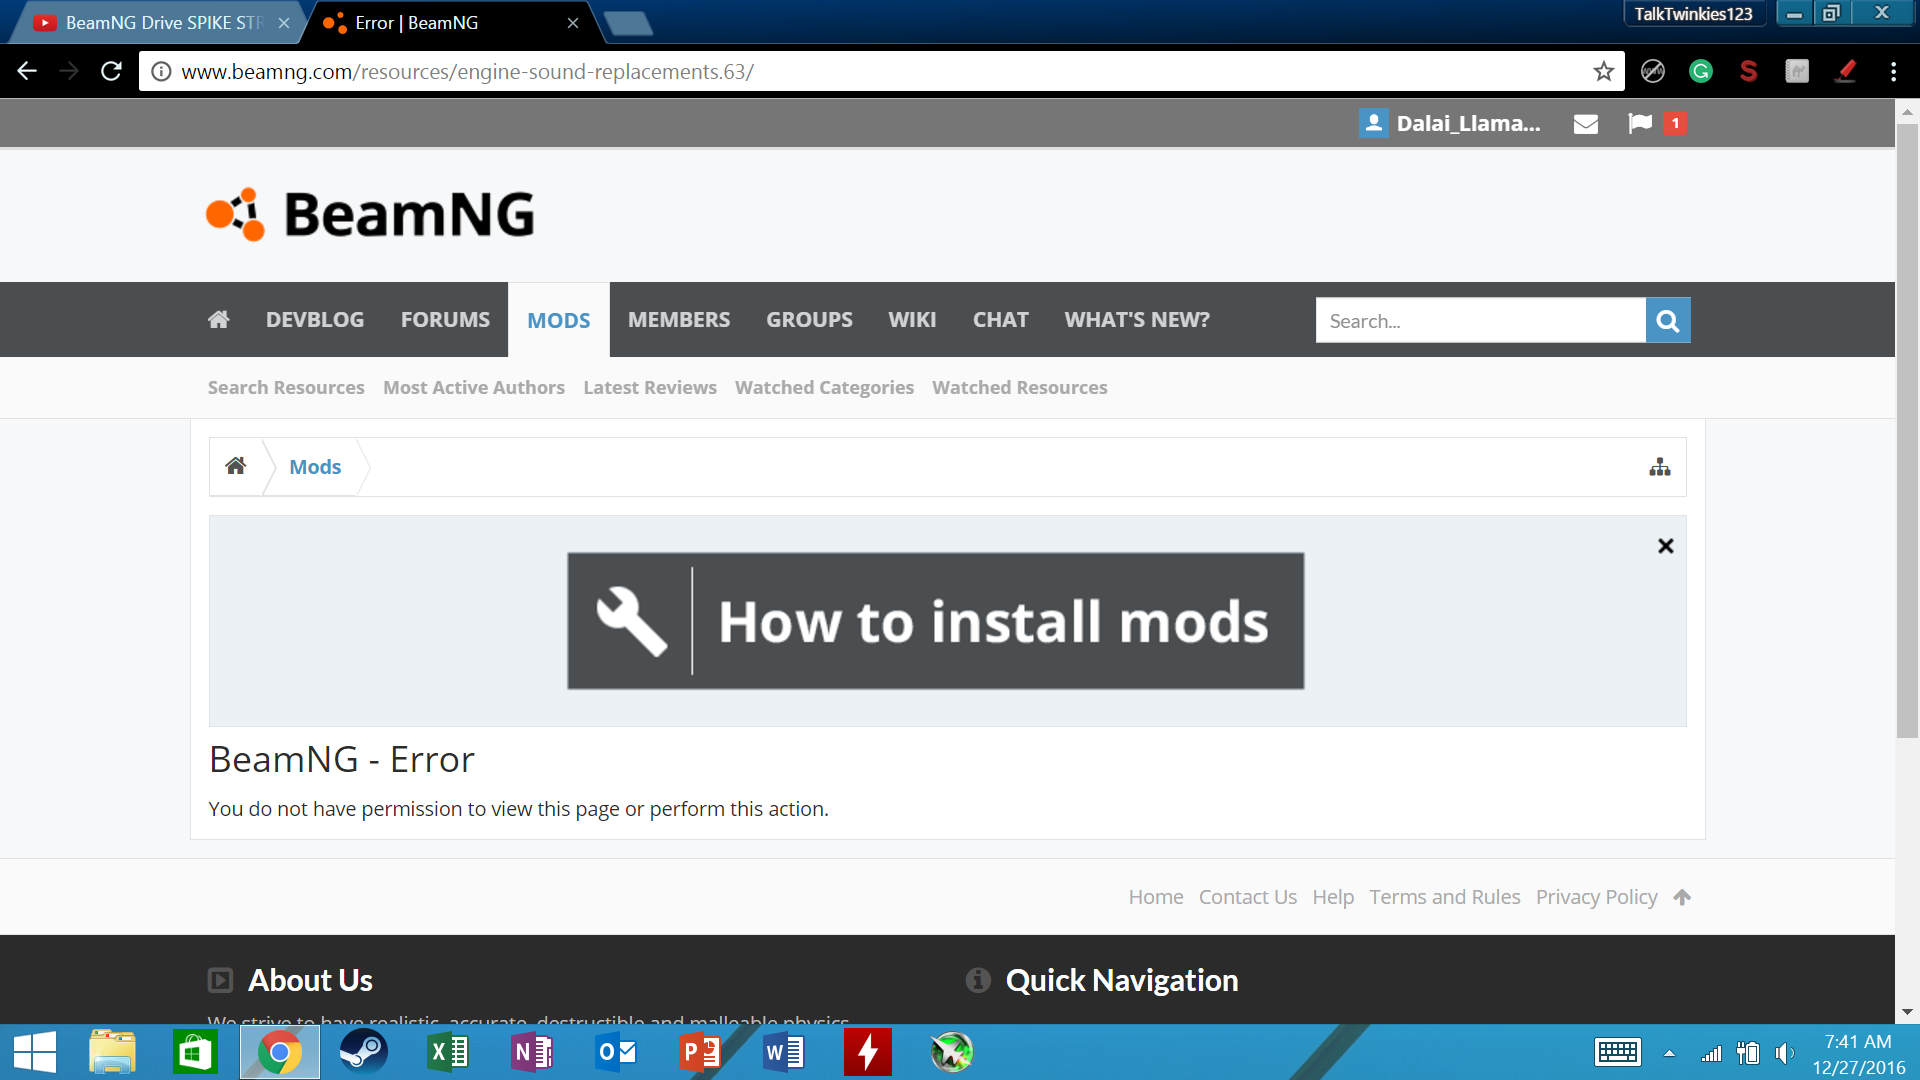1920x1080 pixels.
Task: Open the GROUPS nav item
Action: (809, 319)
